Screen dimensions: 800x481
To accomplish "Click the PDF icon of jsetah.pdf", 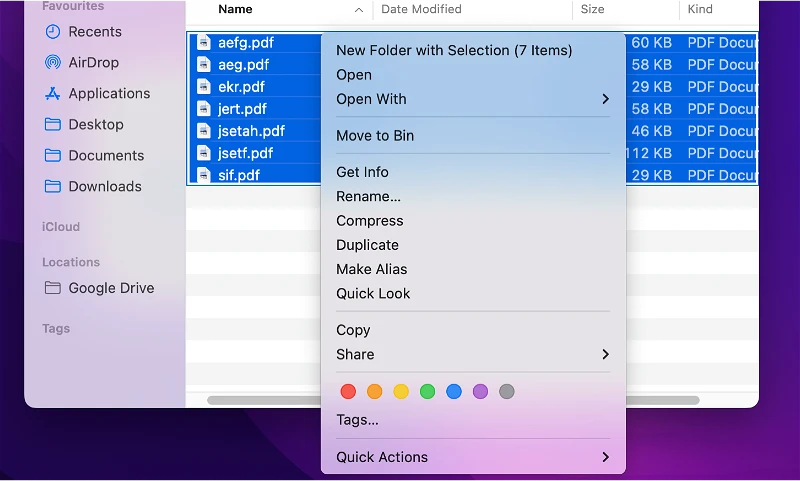I will point(204,131).
